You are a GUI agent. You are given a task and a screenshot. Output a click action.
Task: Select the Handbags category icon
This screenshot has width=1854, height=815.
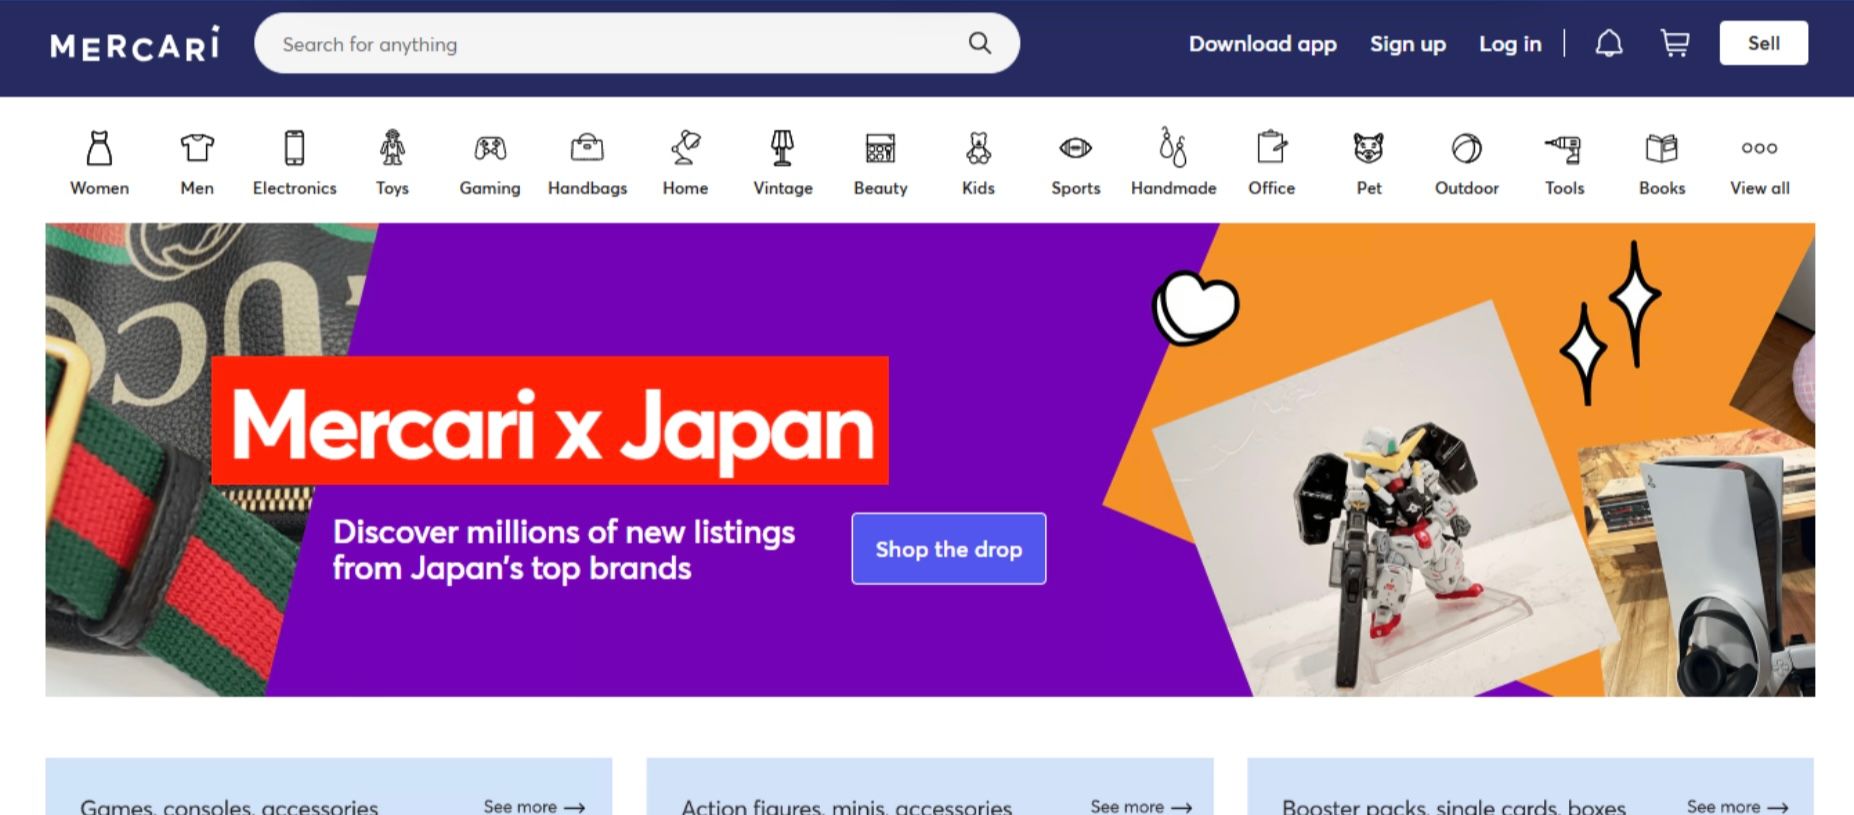587,148
